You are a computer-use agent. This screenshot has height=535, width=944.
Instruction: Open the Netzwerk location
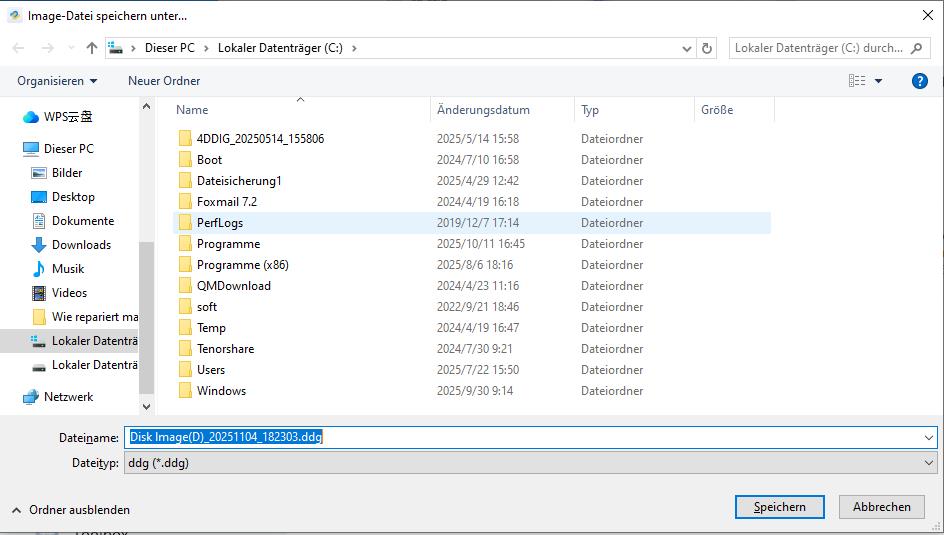point(68,397)
